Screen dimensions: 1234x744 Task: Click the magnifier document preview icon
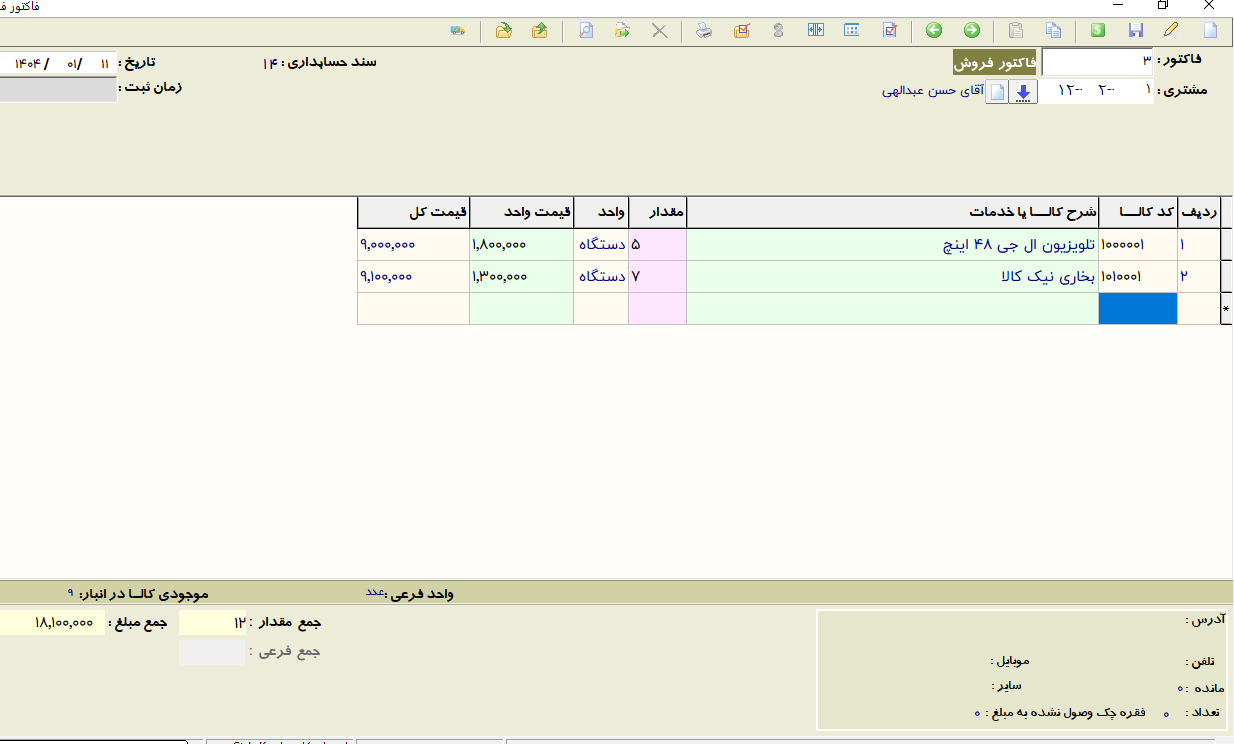tap(586, 31)
